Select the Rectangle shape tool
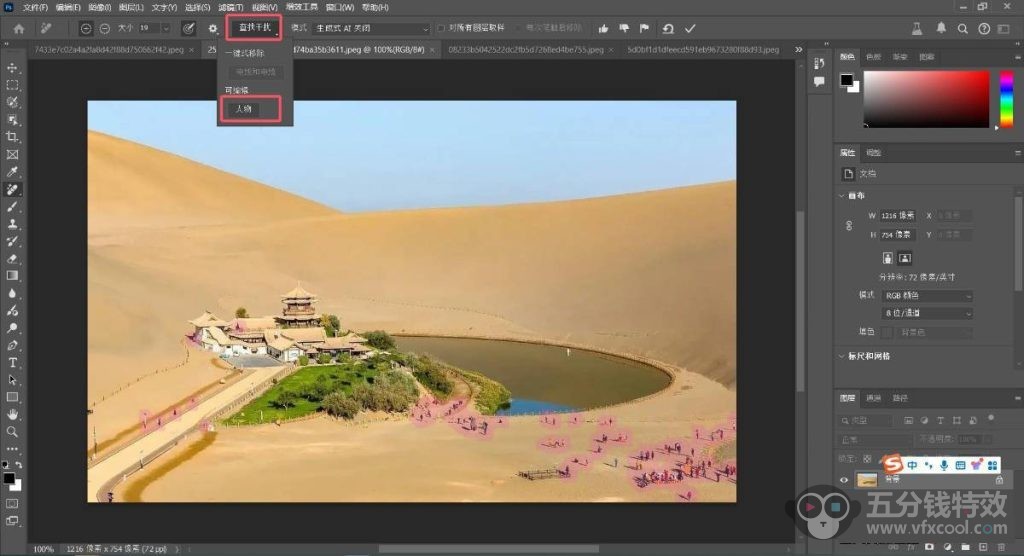The height and width of the screenshot is (556, 1024). pos(12,397)
